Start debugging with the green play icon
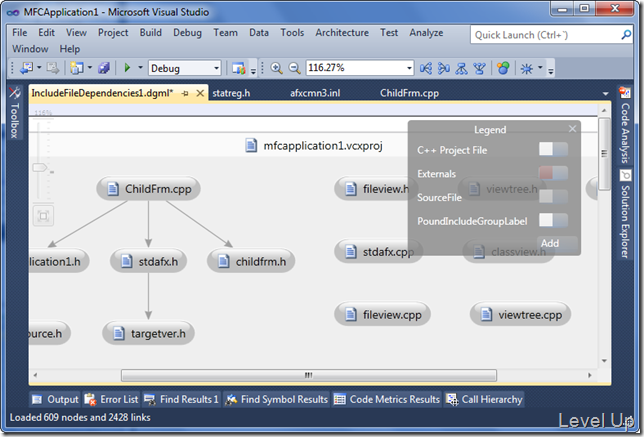This screenshot has height=437, width=644. click(x=127, y=68)
